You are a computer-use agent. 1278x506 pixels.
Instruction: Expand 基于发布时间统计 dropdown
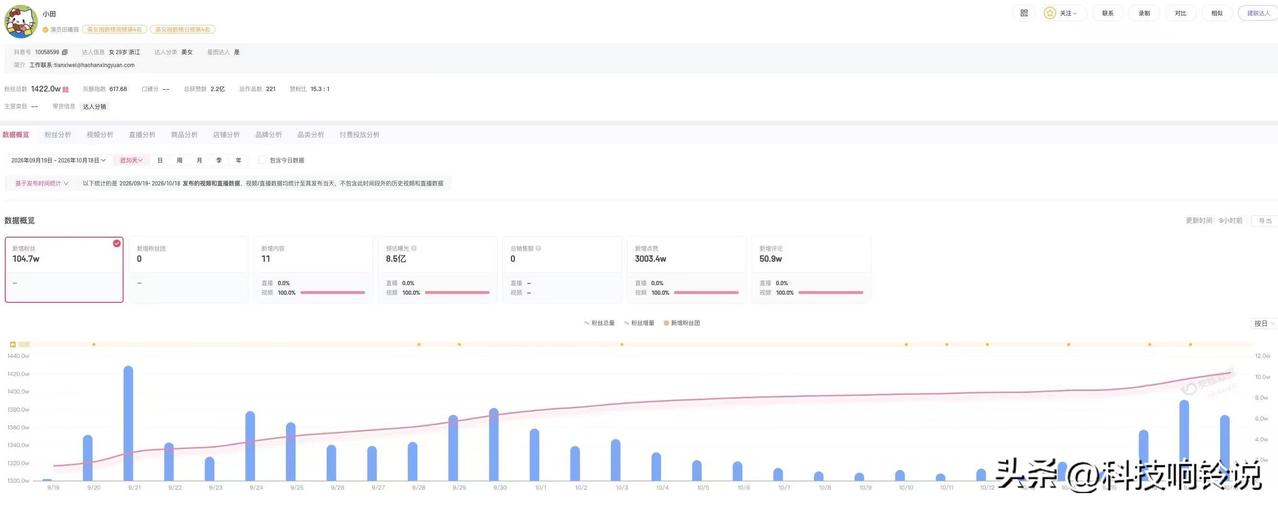(41, 183)
